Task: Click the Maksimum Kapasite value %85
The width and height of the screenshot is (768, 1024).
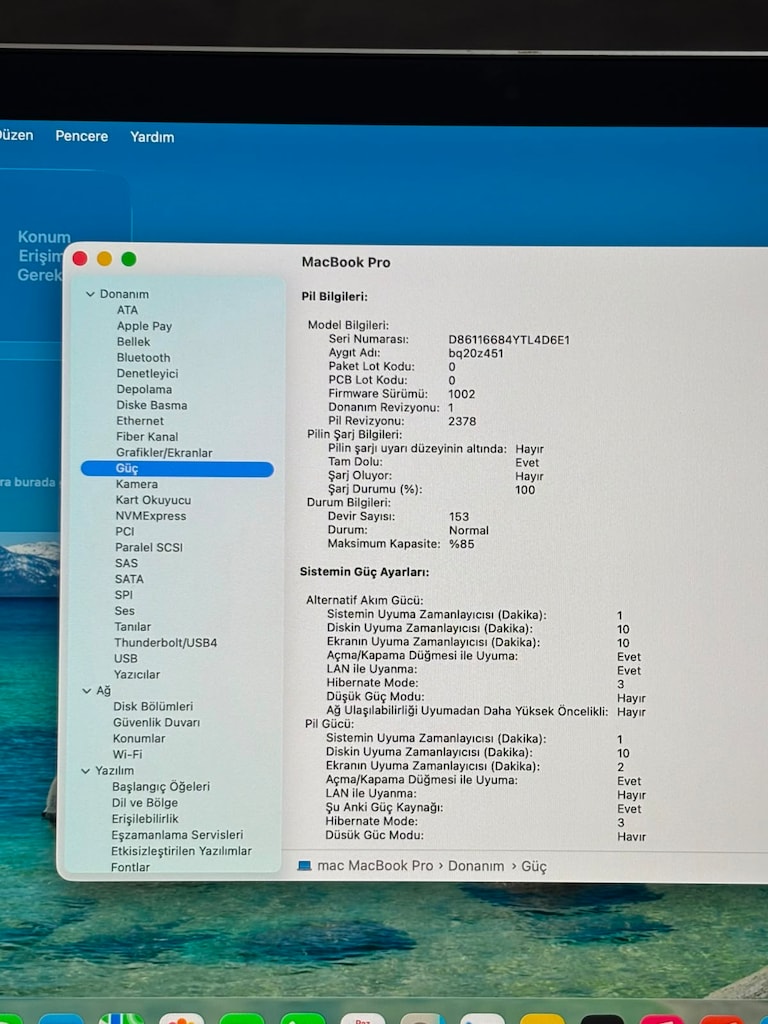Action: 462,544
